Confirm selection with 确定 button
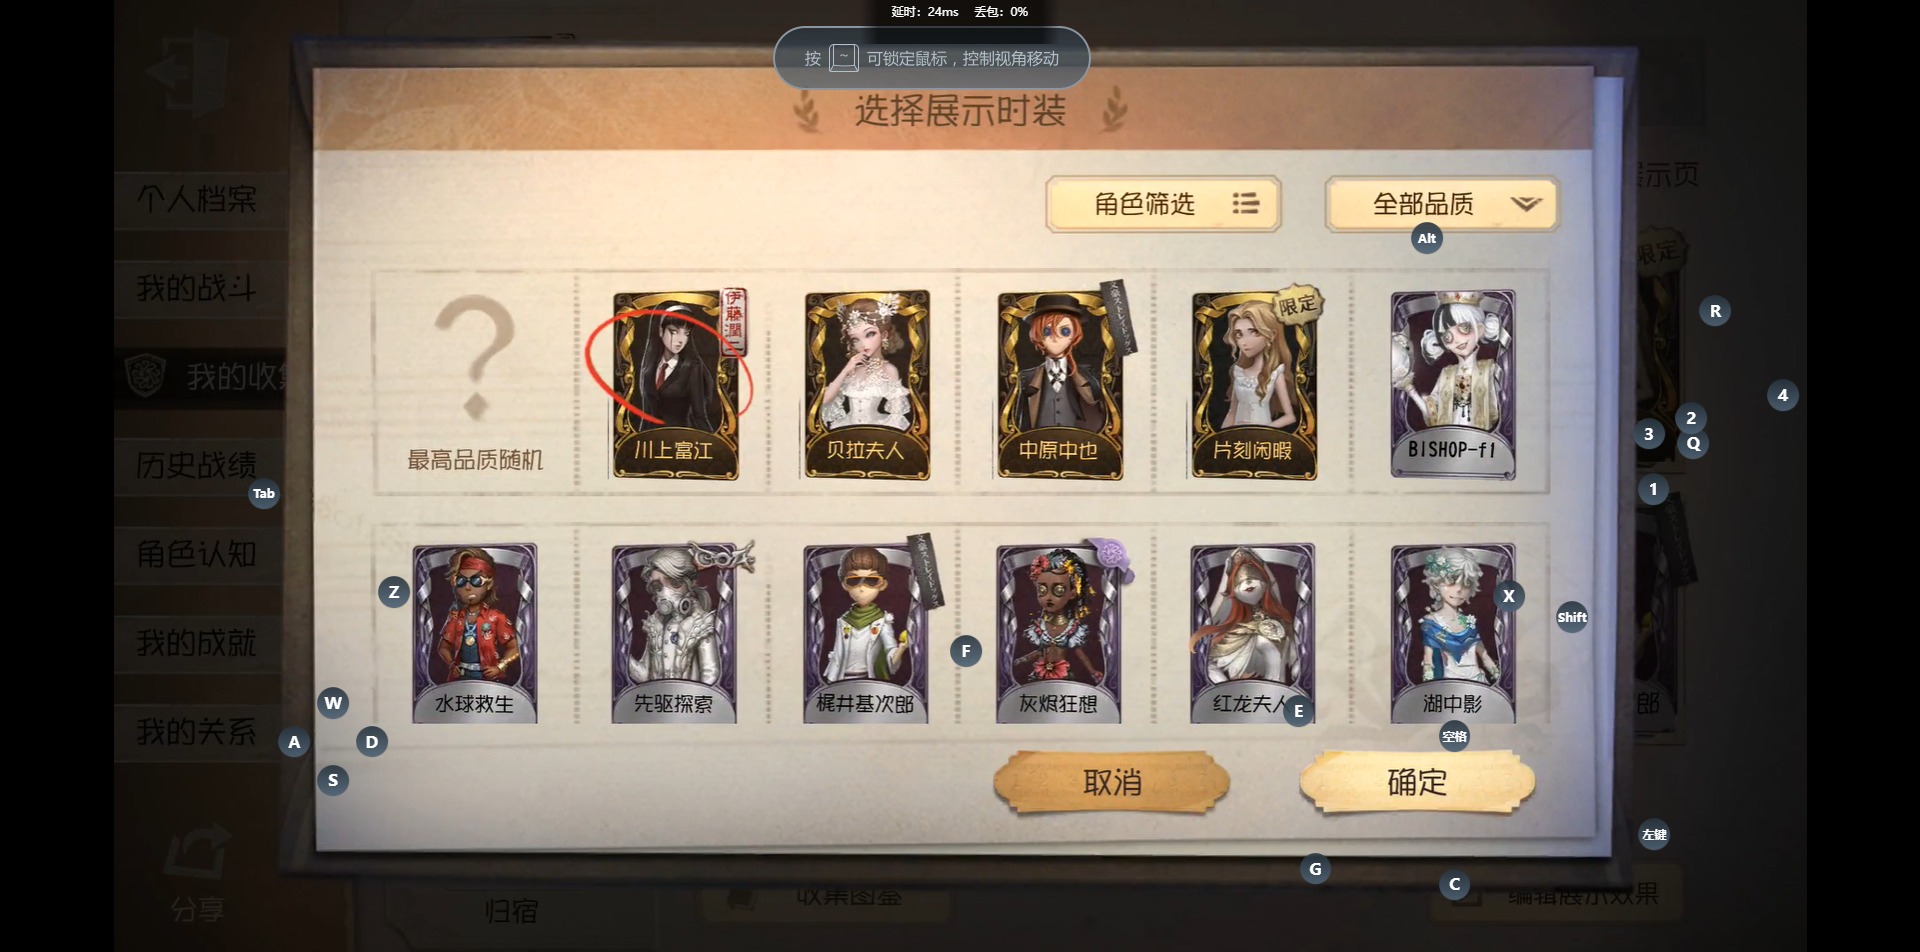The height and width of the screenshot is (952, 1920). click(1417, 782)
